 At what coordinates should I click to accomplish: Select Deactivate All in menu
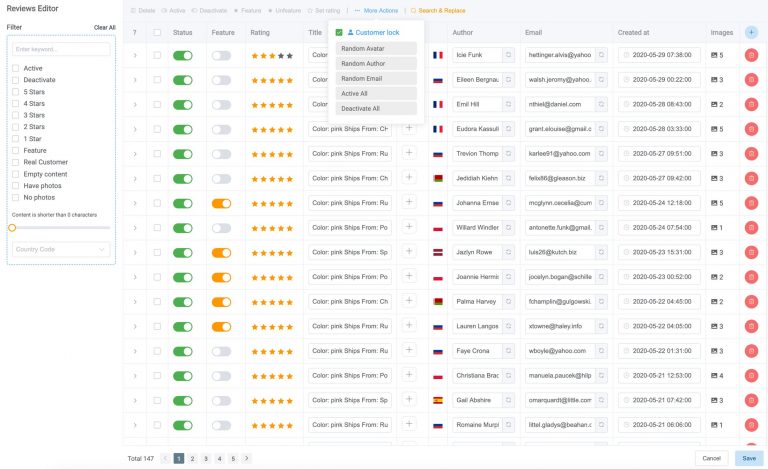(376, 108)
